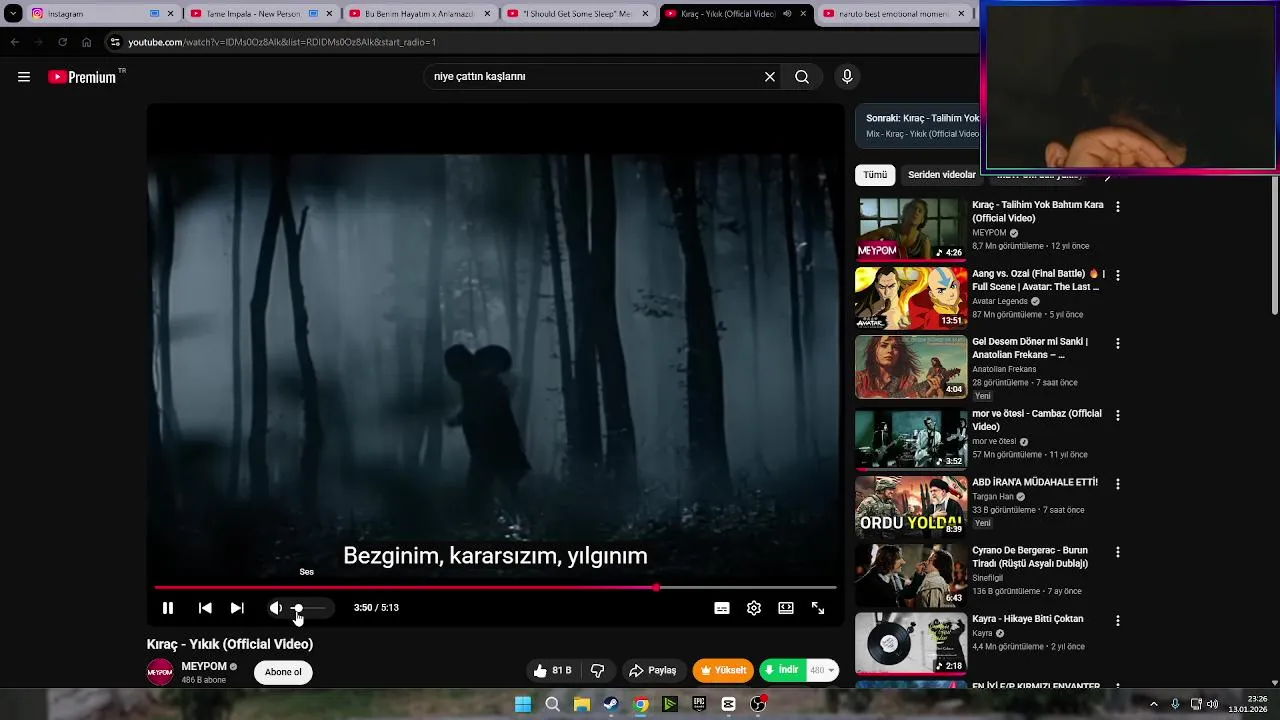1280x720 pixels.
Task: Open File Explorer from taskbar
Action: pyautogui.click(x=581, y=704)
